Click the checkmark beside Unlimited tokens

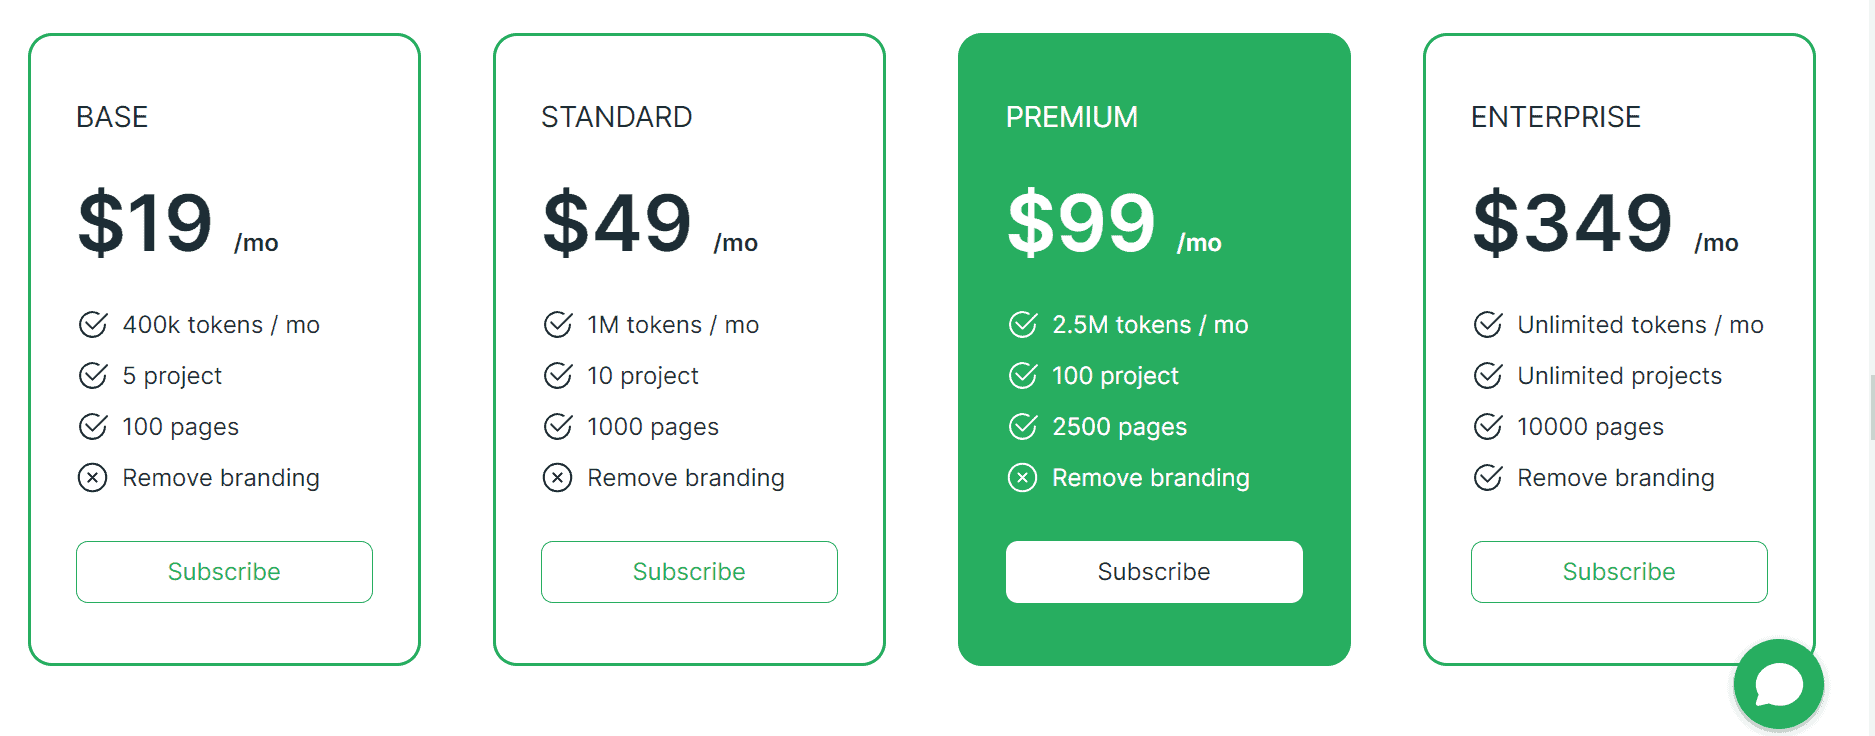pos(1487,324)
